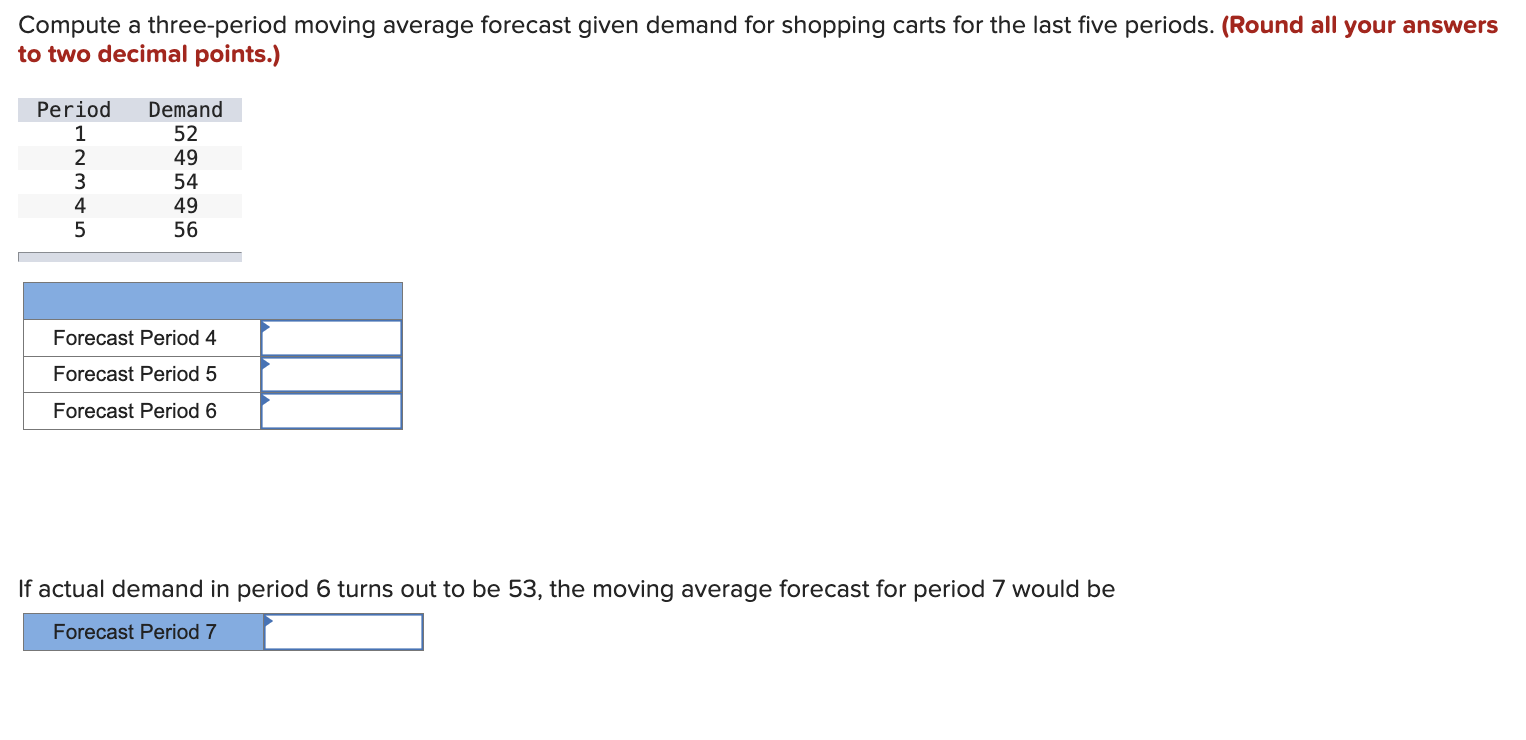Select the Forecast Period 7 label cell
Viewport: 1526px width, 740px height.
point(141,631)
